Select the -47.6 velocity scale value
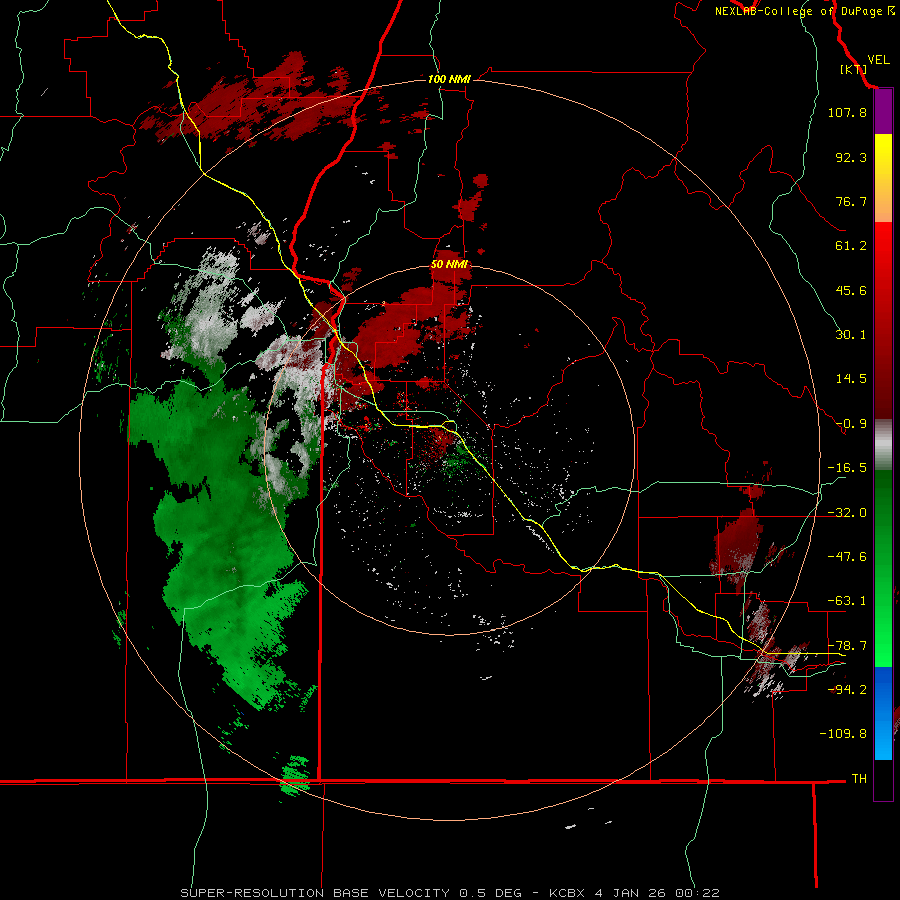The height and width of the screenshot is (900, 900). [x=847, y=557]
